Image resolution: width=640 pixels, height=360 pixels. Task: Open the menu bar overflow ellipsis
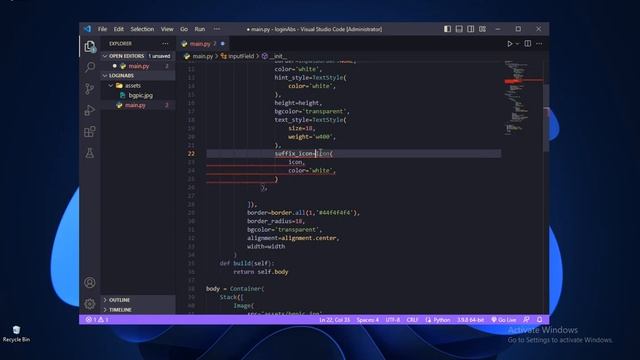tap(217, 29)
